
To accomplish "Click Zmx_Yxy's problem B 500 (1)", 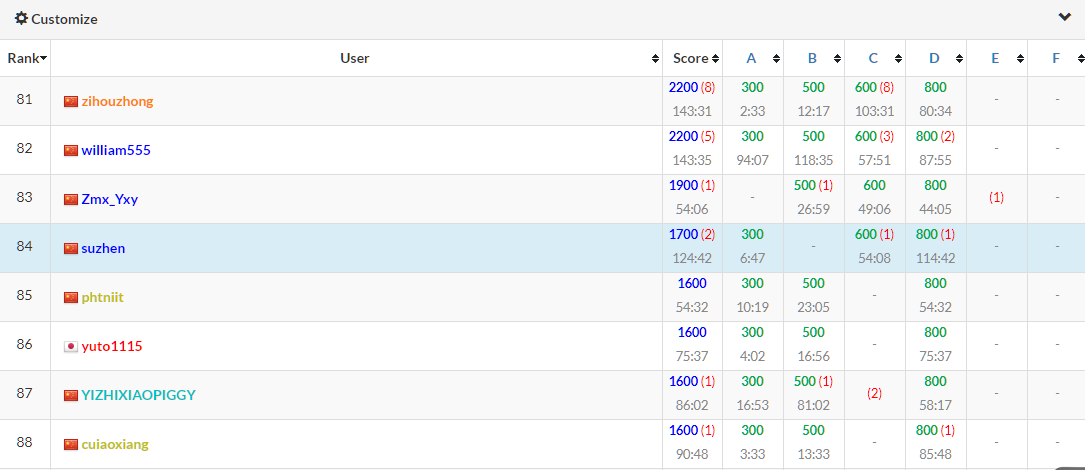I will pos(813,186).
